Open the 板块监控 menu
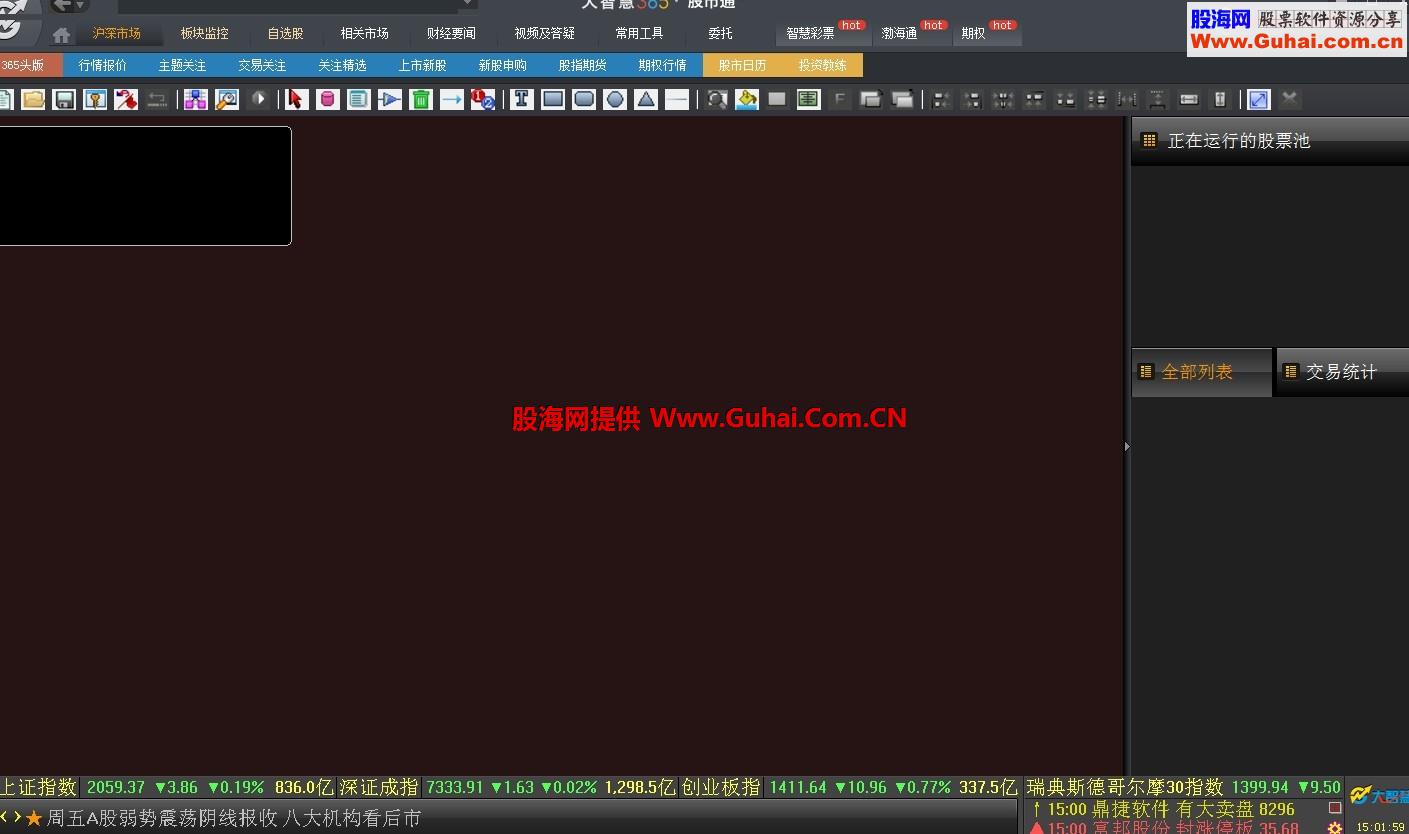 click(x=205, y=33)
